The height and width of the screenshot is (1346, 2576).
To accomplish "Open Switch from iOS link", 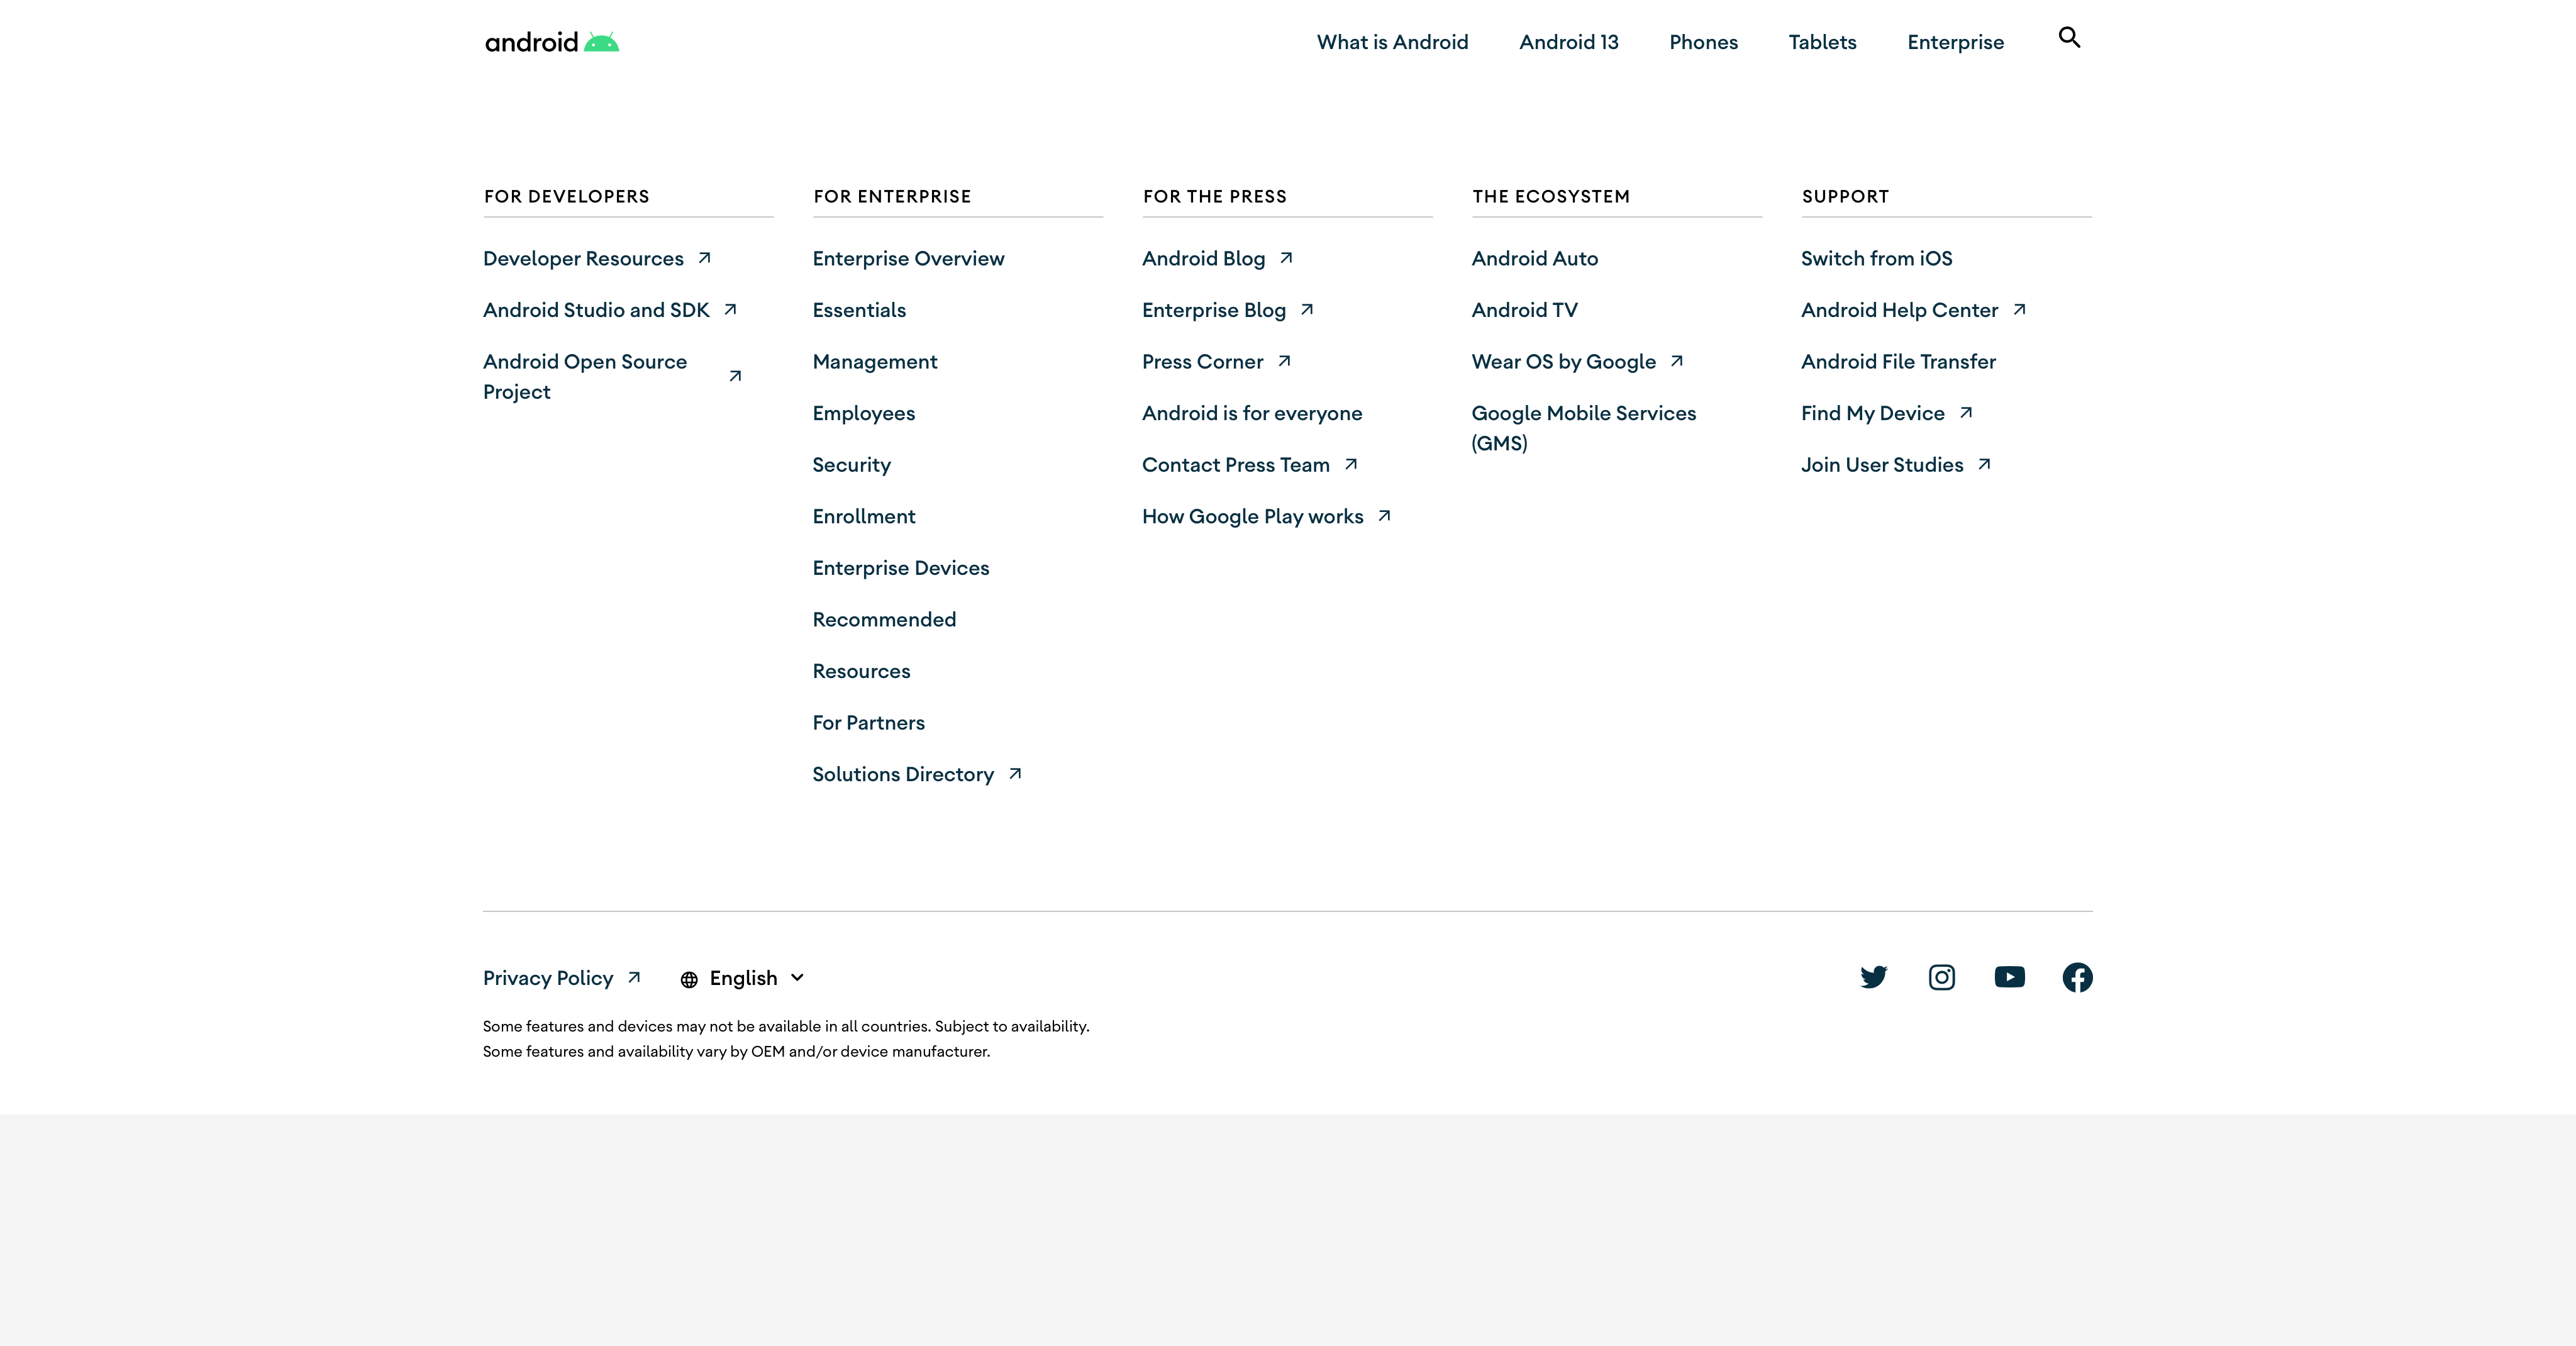I will pyautogui.click(x=1876, y=258).
